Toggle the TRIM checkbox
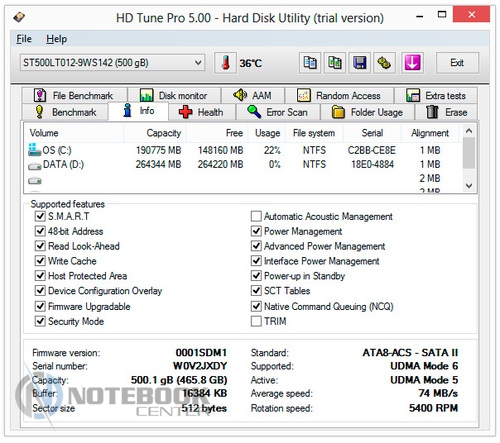Viewport: 500px width, 443px height. tap(256, 321)
